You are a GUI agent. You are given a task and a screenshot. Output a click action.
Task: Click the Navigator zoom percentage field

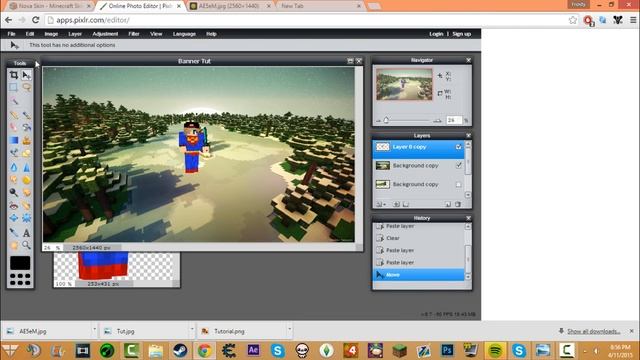pyautogui.click(x=454, y=120)
